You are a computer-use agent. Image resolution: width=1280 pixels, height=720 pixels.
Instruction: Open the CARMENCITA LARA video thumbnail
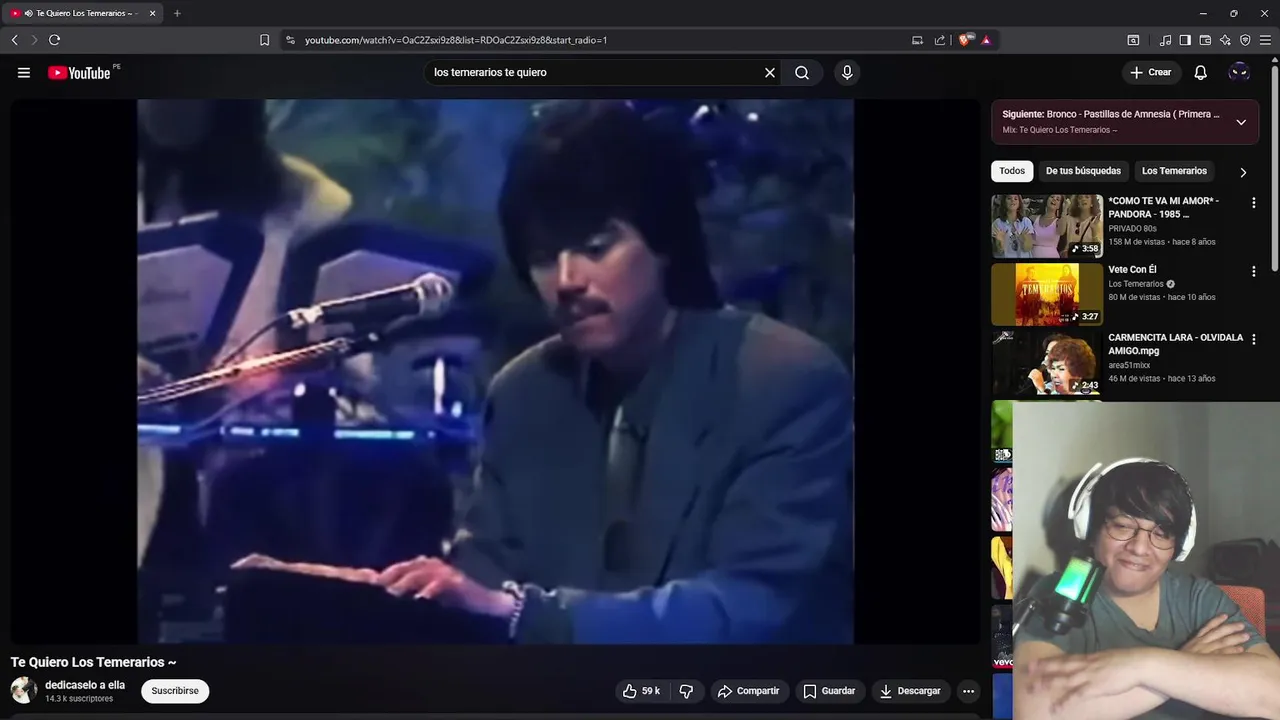tap(1047, 362)
